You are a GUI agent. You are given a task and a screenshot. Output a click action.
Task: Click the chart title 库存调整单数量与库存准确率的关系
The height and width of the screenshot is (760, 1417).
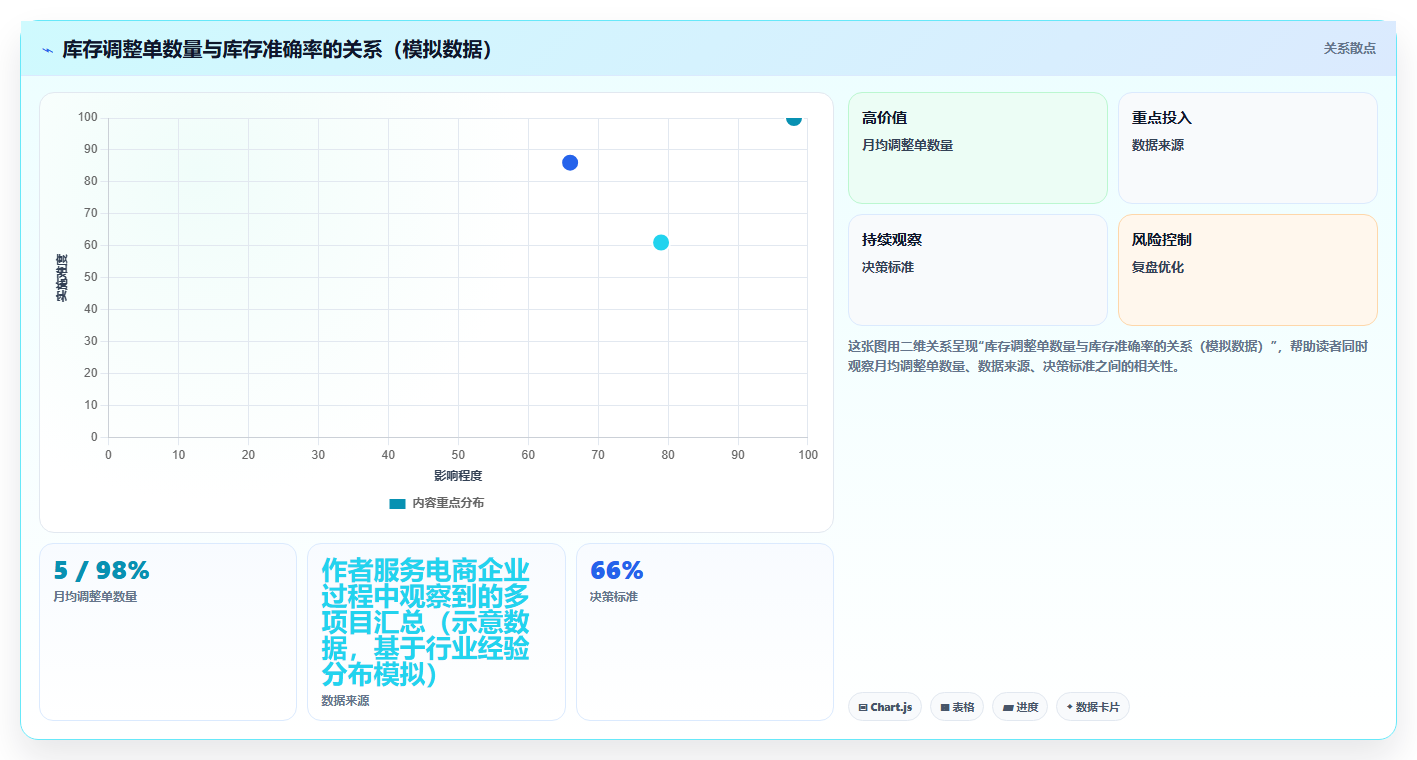(x=278, y=49)
